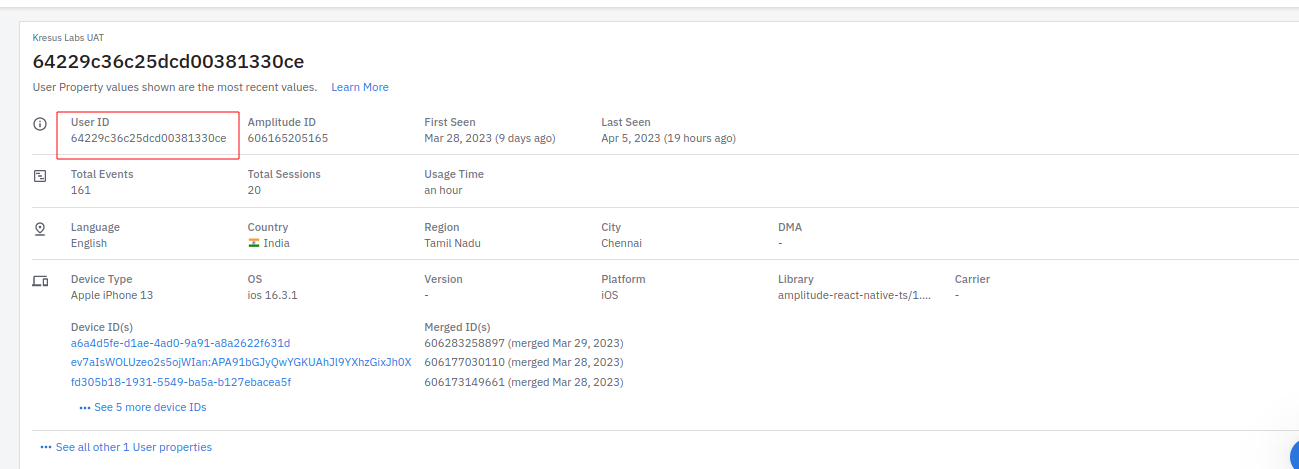Click the Amplitude ID value 606165205165

pos(287,138)
